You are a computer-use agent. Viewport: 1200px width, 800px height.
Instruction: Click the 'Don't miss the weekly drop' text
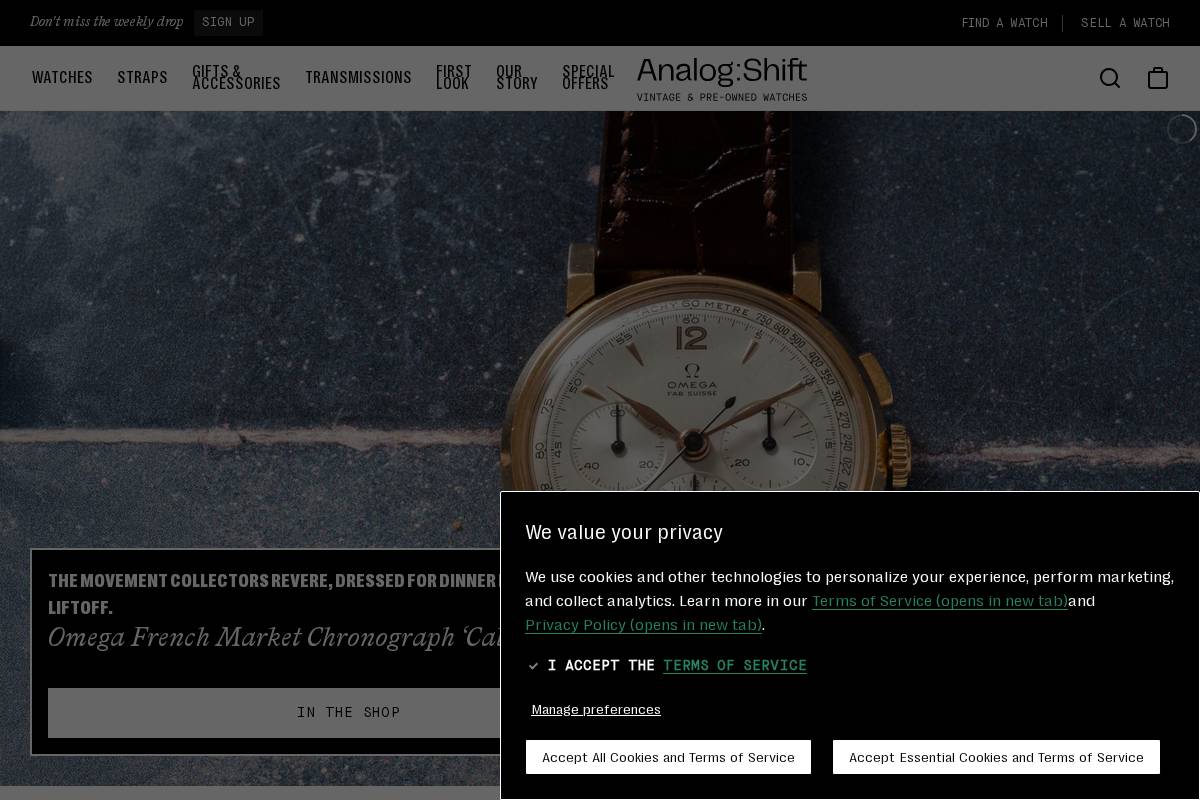tap(106, 22)
